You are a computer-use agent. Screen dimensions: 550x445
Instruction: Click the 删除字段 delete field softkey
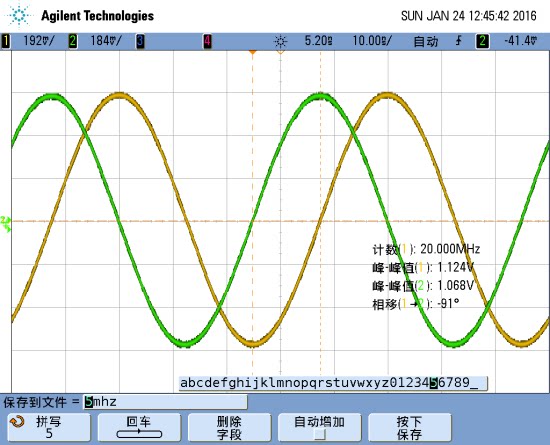click(x=229, y=427)
